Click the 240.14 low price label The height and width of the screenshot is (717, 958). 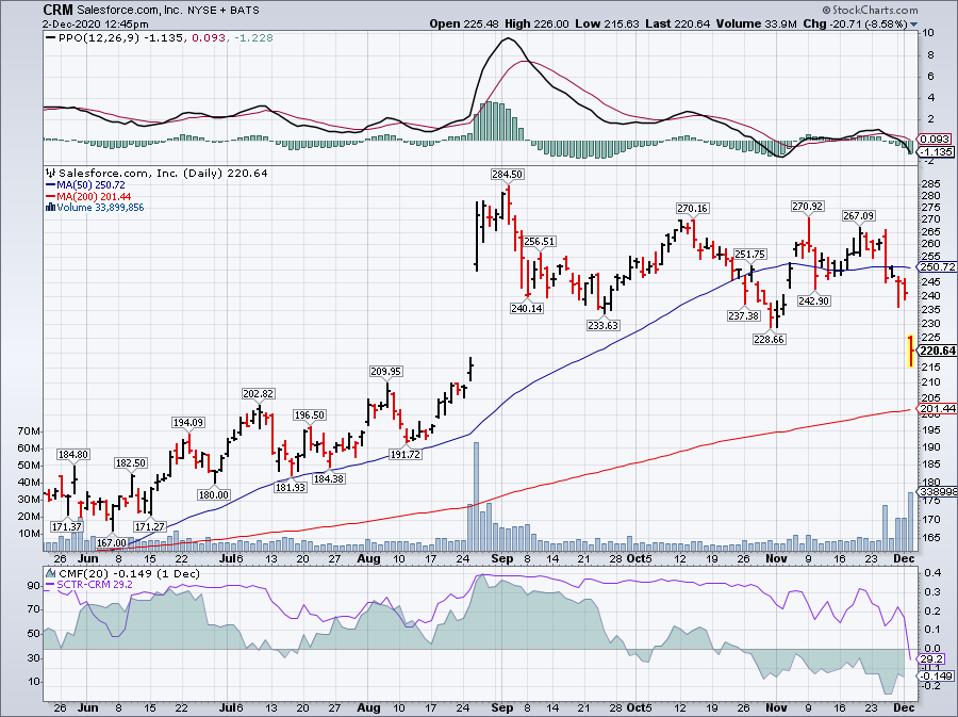(527, 308)
